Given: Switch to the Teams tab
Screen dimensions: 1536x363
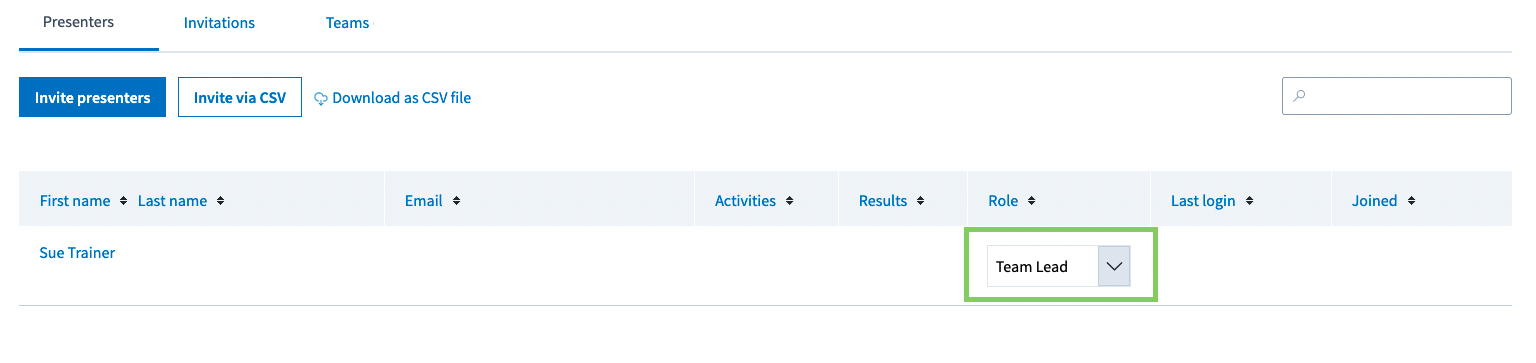Looking at the screenshot, I should (347, 23).
